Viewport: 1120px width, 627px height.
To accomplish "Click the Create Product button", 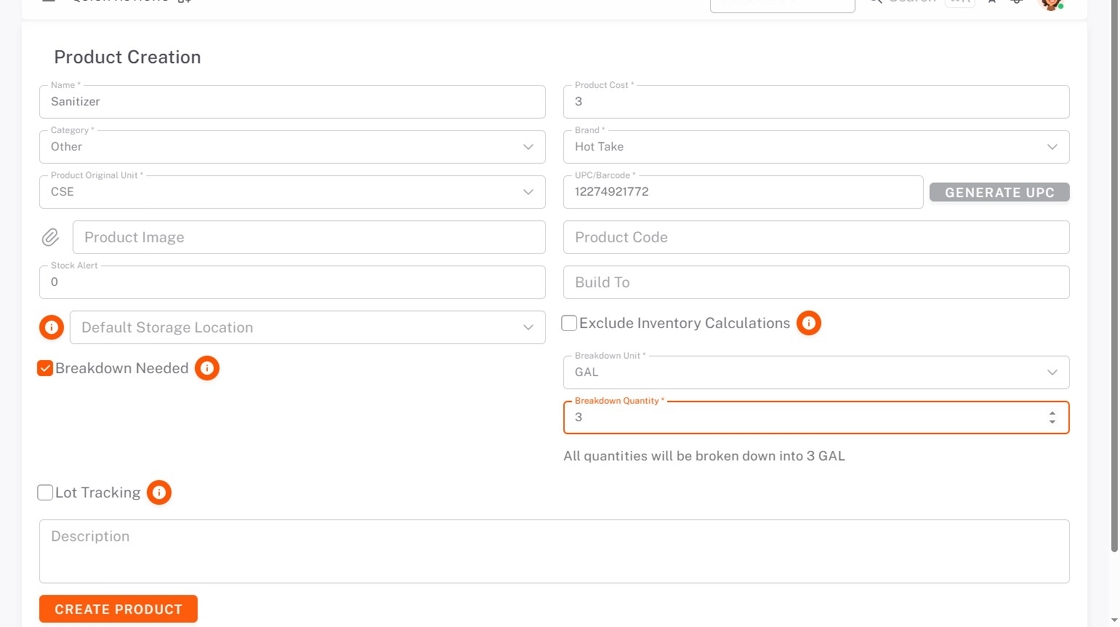I will click(118, 609).
